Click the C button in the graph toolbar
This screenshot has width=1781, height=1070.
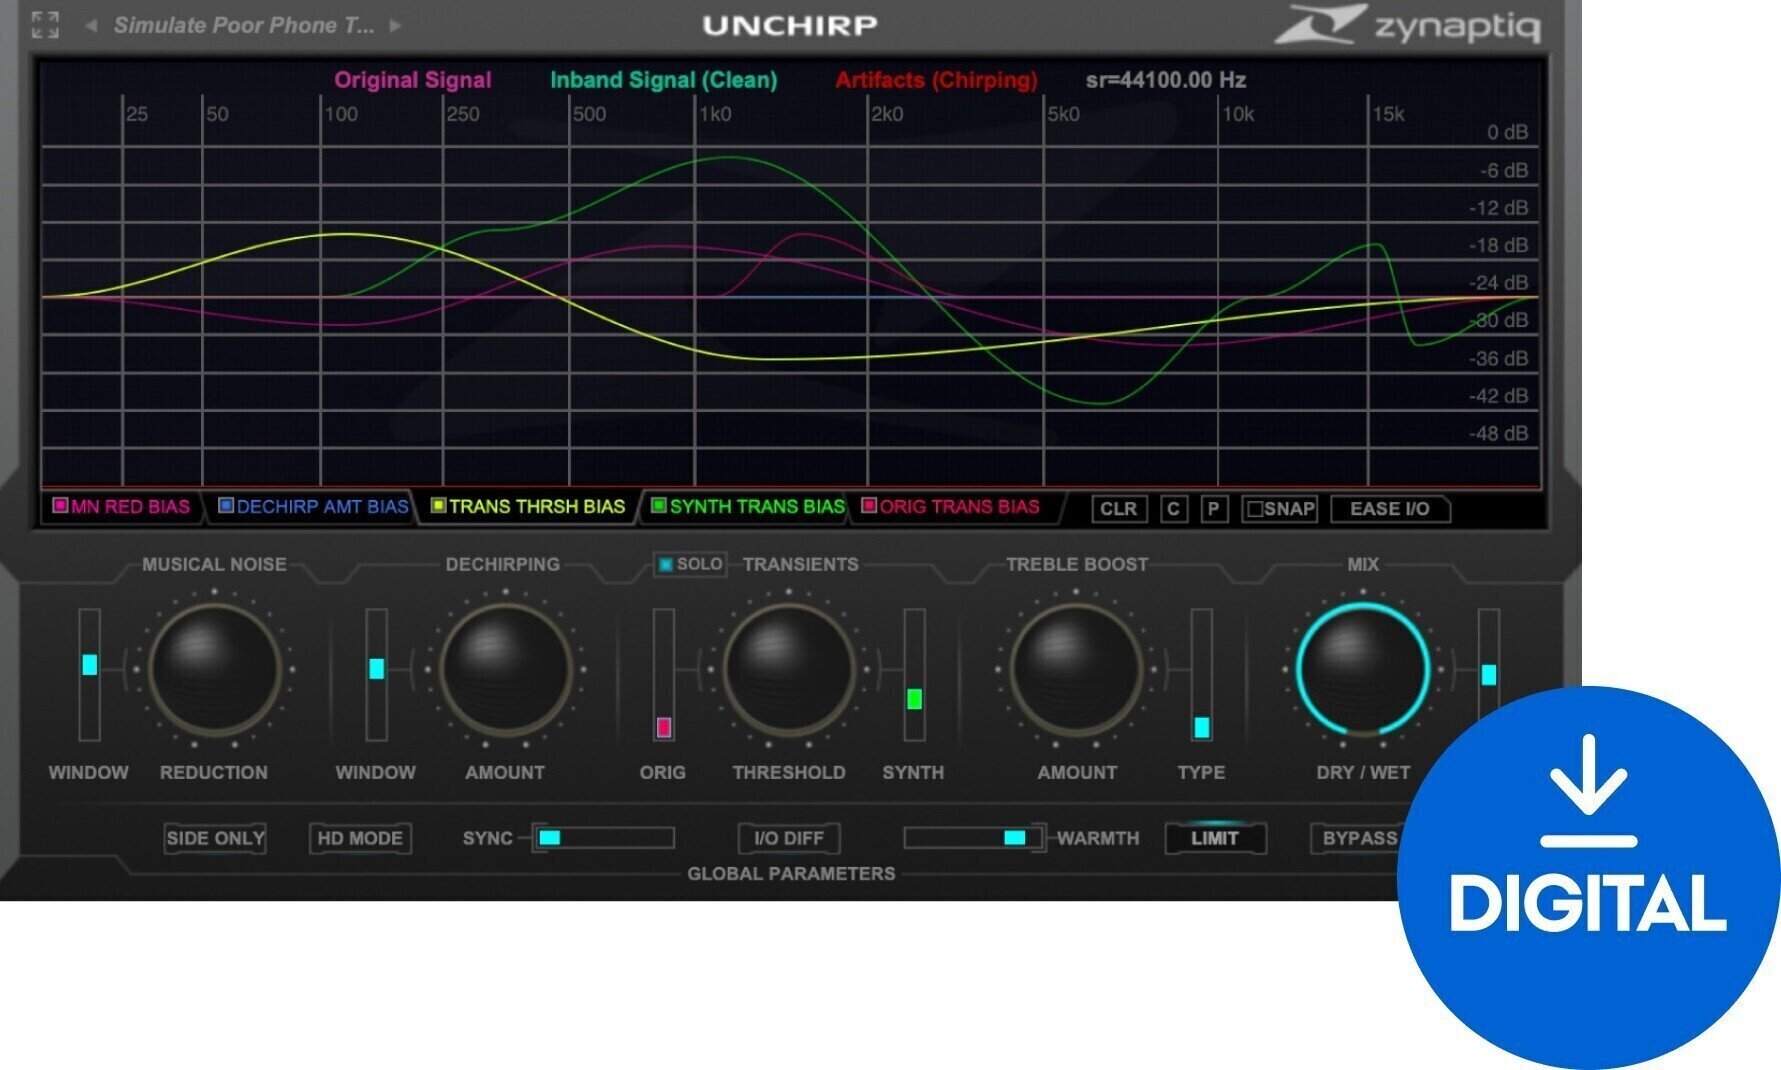[1172, 510]
